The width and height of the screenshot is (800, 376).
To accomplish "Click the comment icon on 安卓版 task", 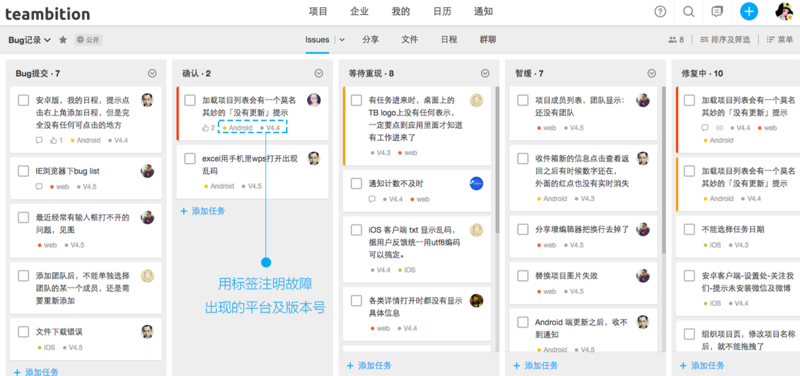I will [x=39, y=140].
